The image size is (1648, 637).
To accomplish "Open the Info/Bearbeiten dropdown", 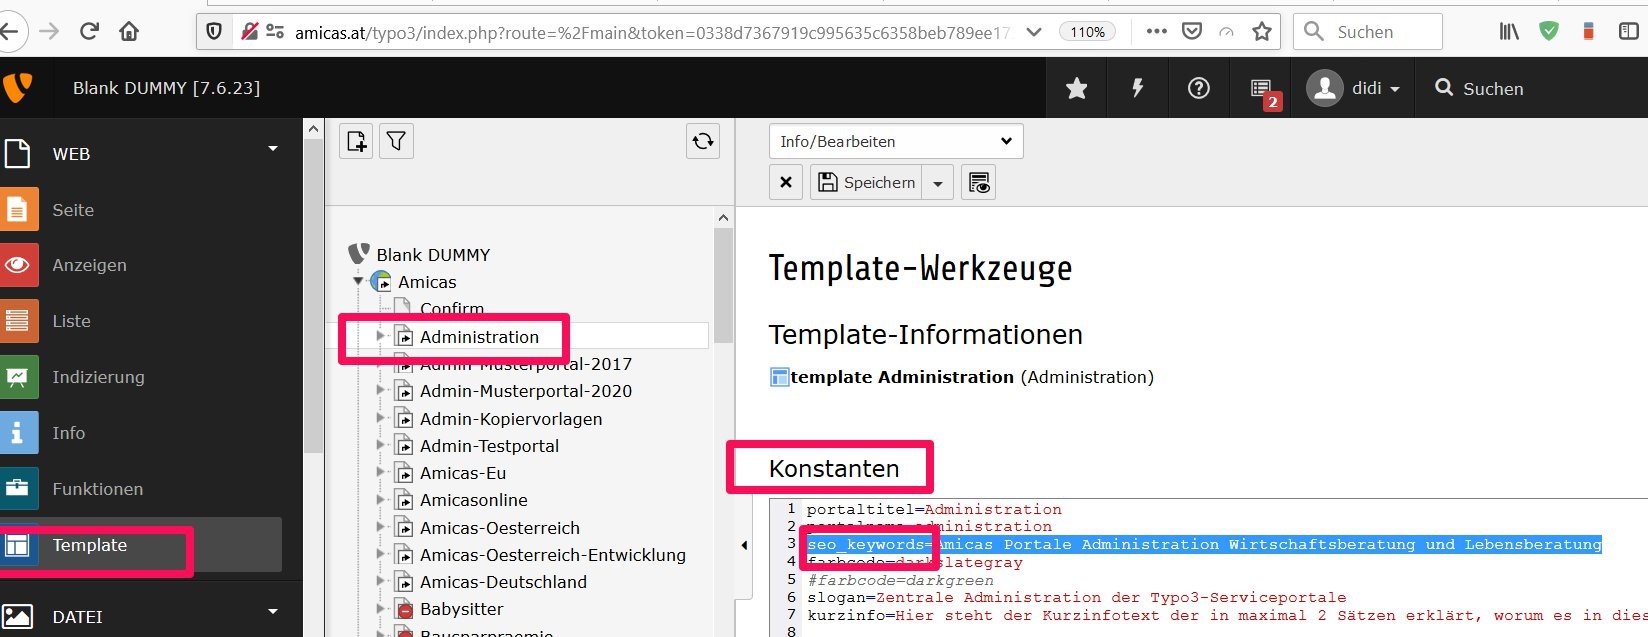I will tap(896, 141).
